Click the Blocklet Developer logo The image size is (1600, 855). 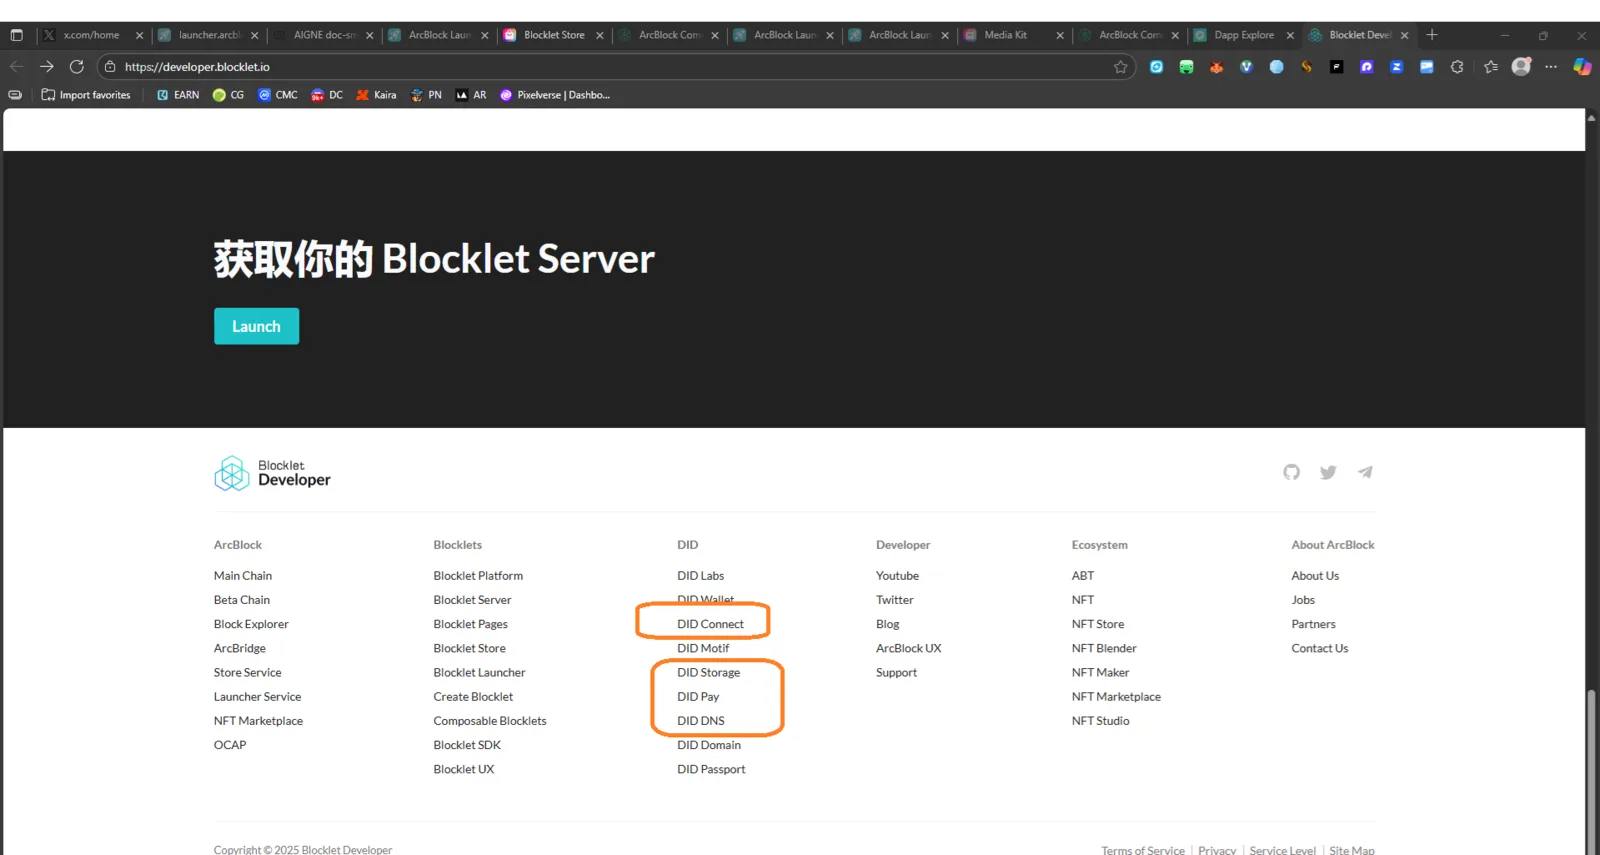(272, 473)
